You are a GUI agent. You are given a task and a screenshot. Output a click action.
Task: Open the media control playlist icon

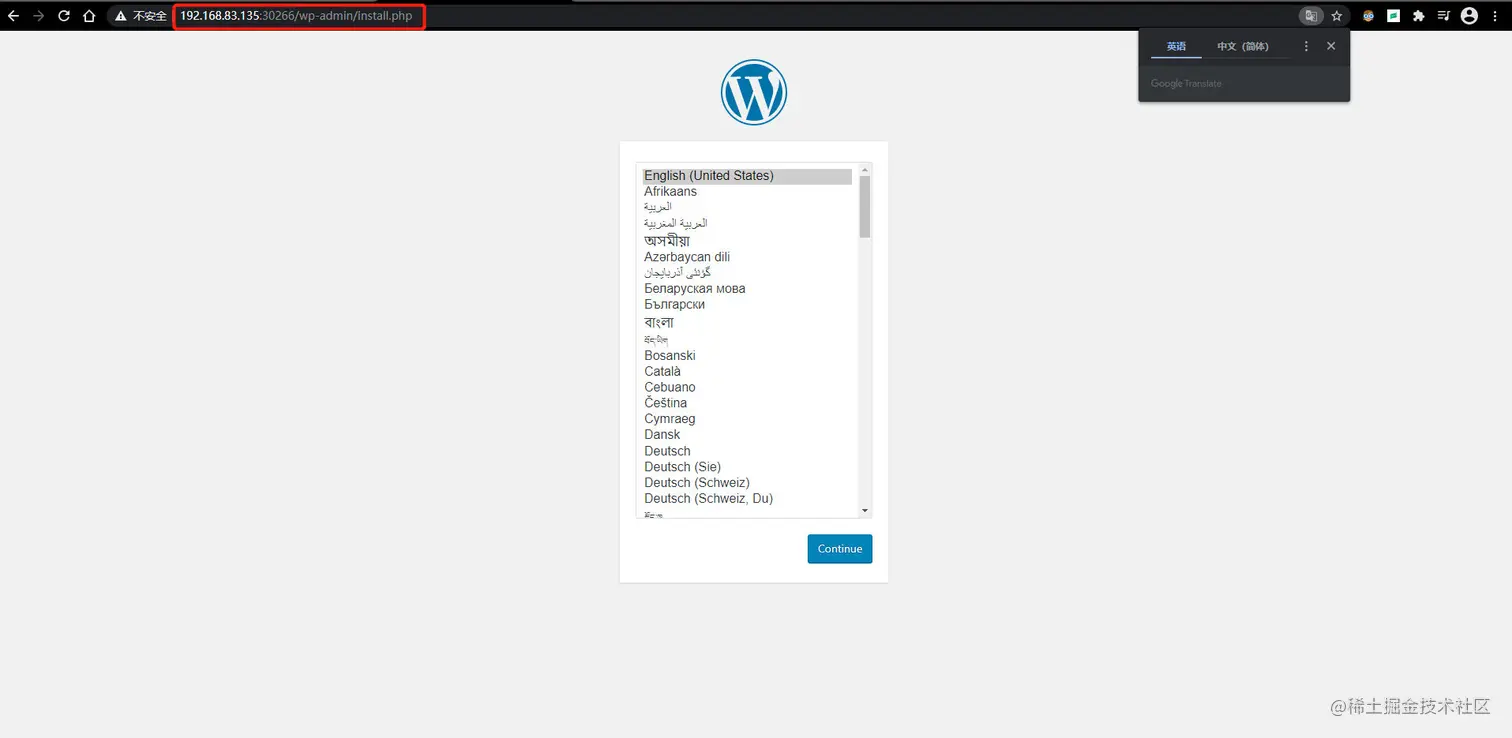coord(1443,16)
